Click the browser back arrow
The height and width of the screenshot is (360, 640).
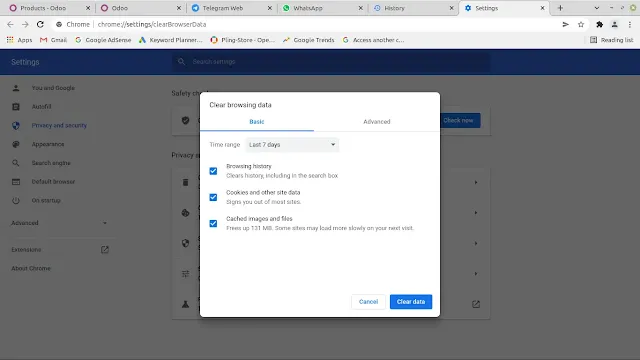pos(10,24)
